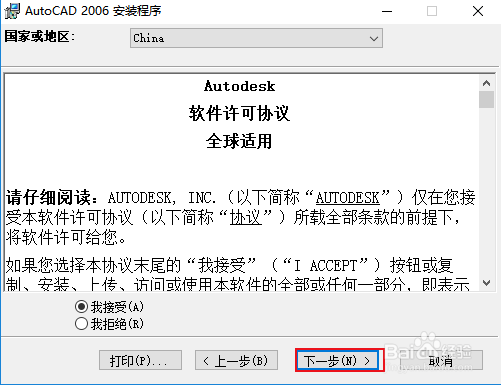Viewport: 501px width, 385px height.
Task: Click the license agreement scrollbar thumb
Action: tap(486, 100)
